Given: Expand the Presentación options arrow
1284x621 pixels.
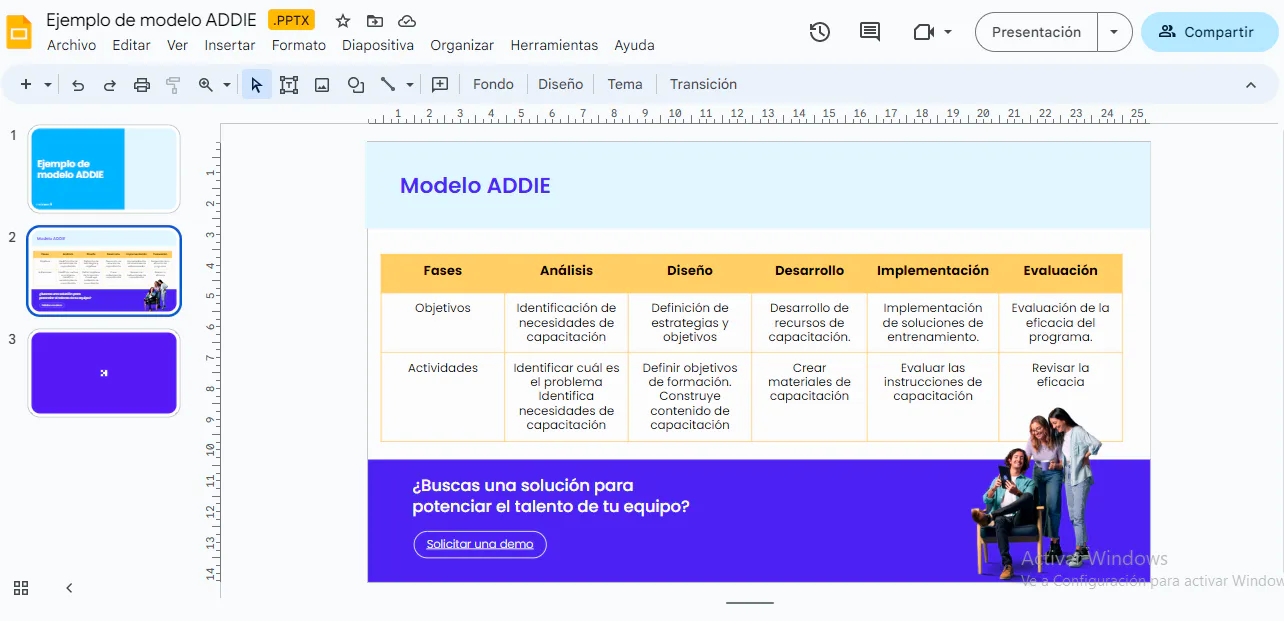Looking at the screenshot, I should 1113,31.
